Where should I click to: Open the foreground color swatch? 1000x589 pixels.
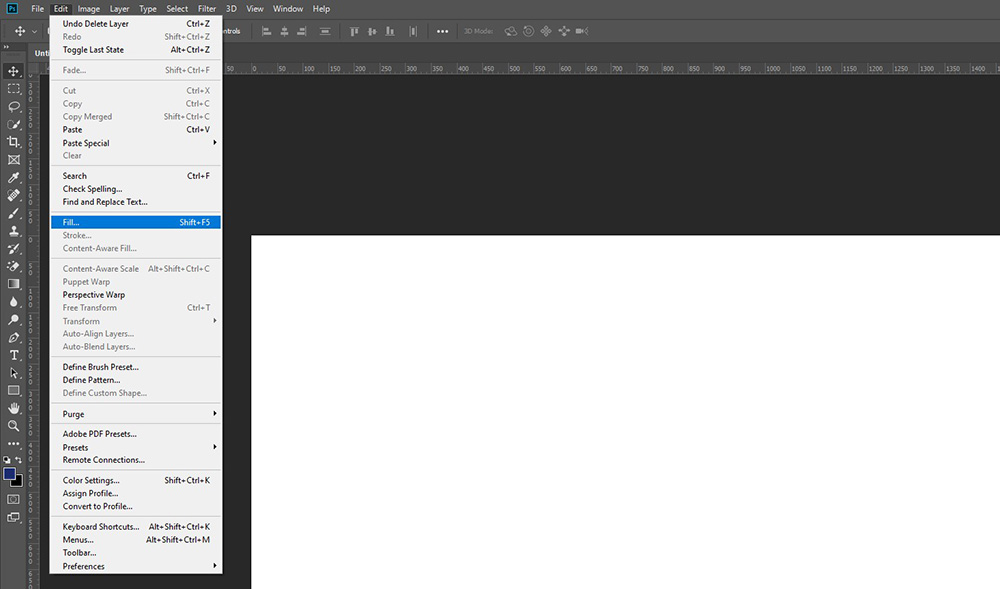click(x=10, y=474)
